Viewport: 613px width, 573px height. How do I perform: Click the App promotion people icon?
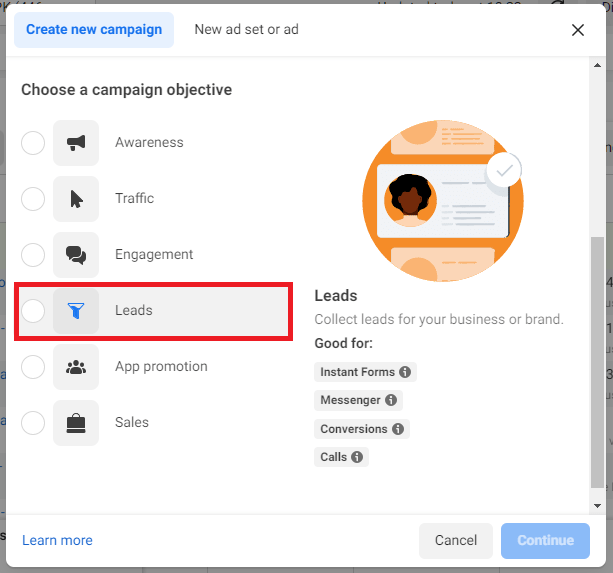(x=76, y=367)
